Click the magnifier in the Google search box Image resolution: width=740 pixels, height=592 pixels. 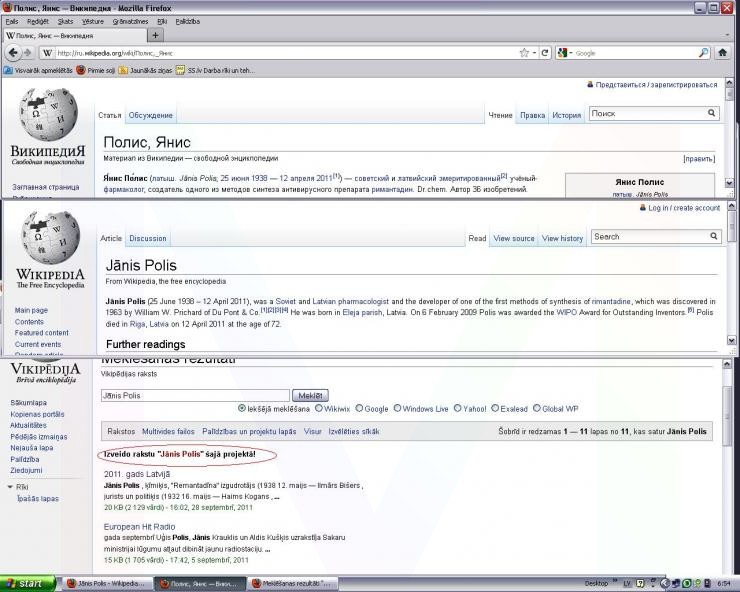[704, 53]
